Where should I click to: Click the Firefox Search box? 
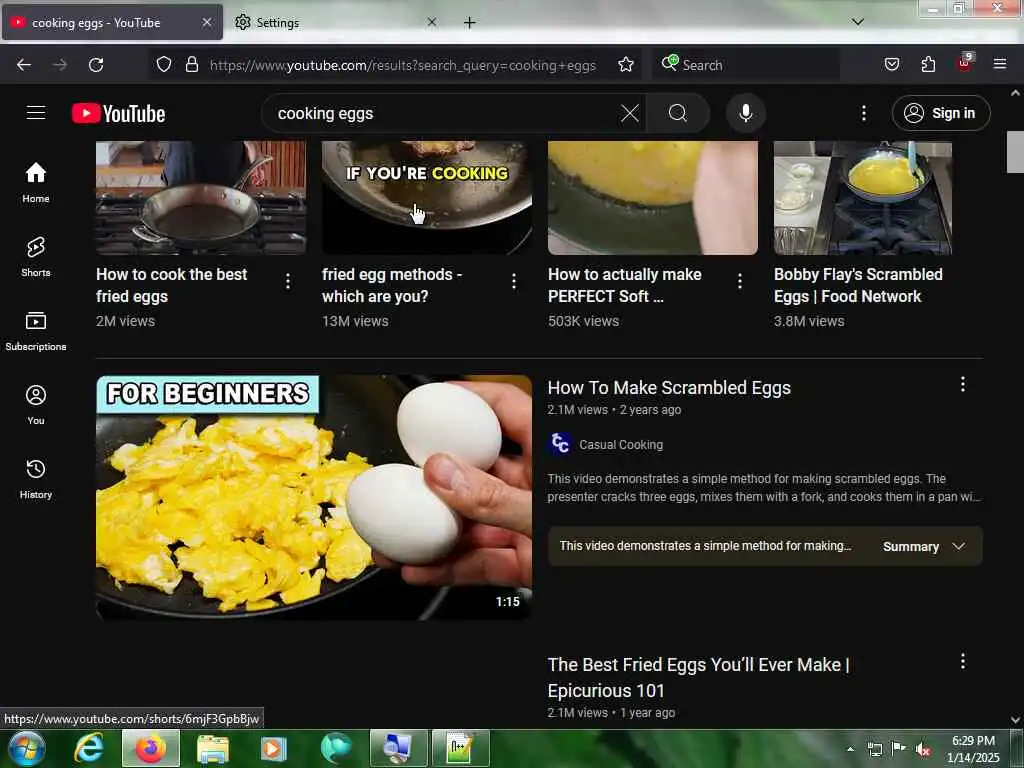pos(745,65)
